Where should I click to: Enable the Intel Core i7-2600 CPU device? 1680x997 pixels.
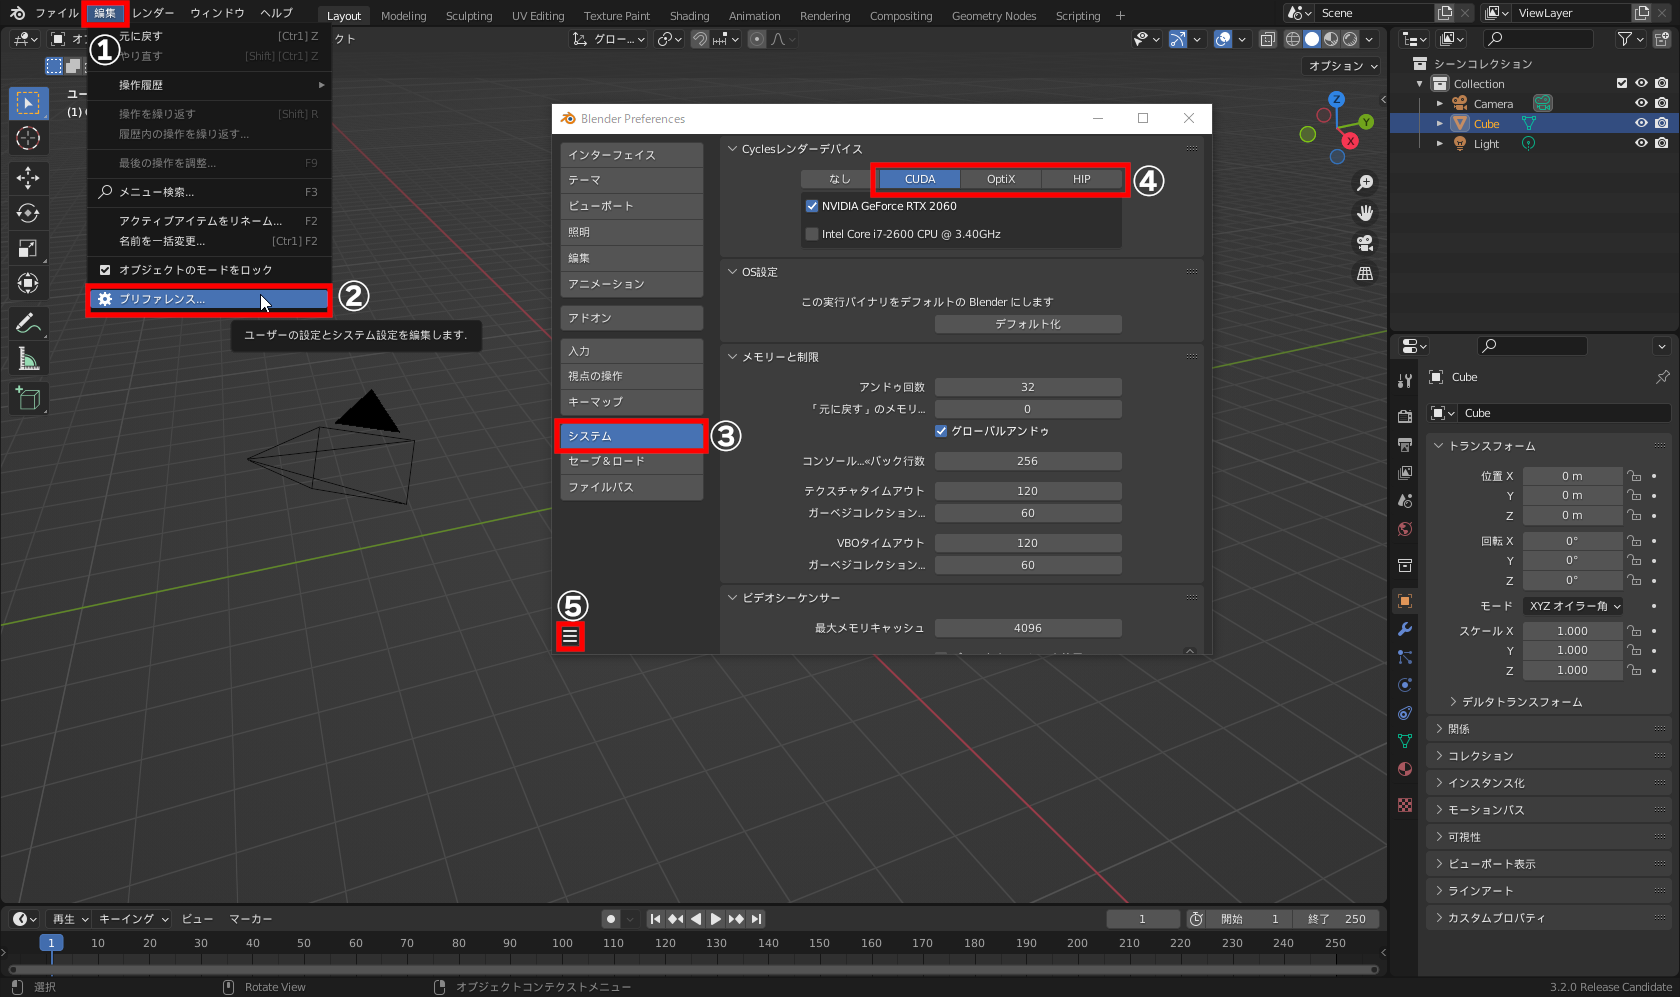pyautogui.click(x=812, y=234)
